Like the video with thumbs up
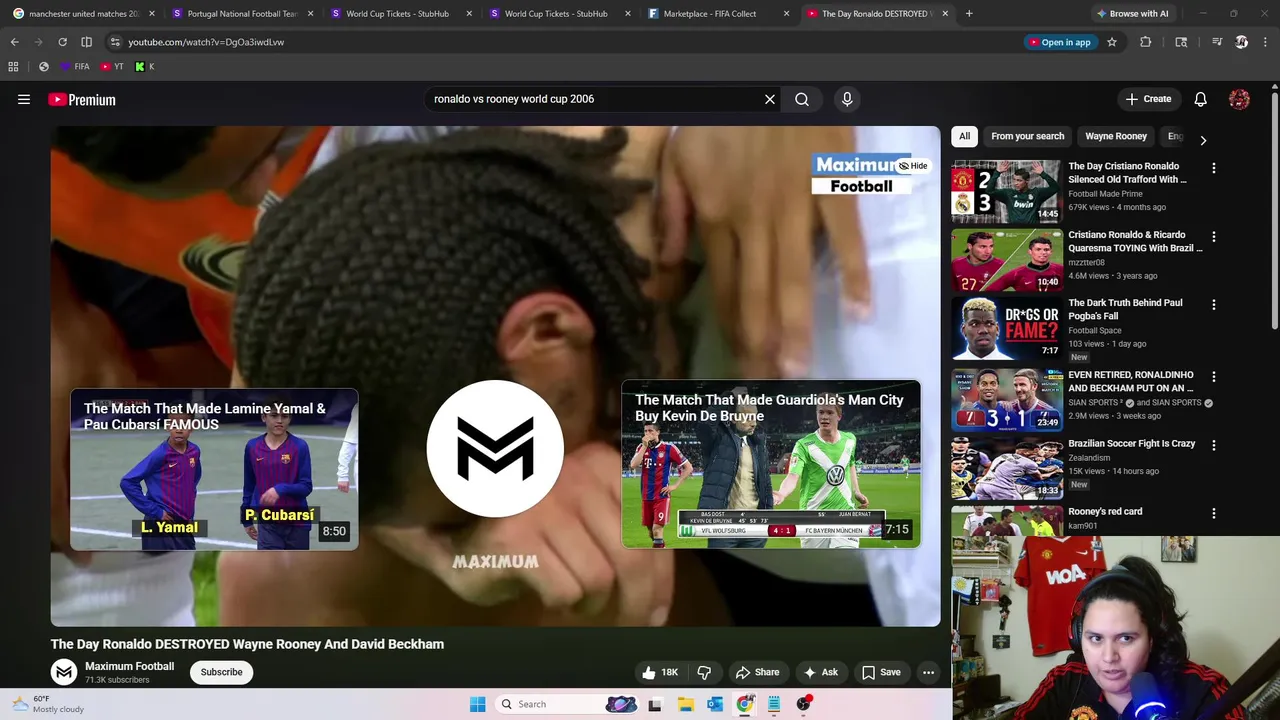The height and width of the screenshot is (720, 1280). pos(660,672)
